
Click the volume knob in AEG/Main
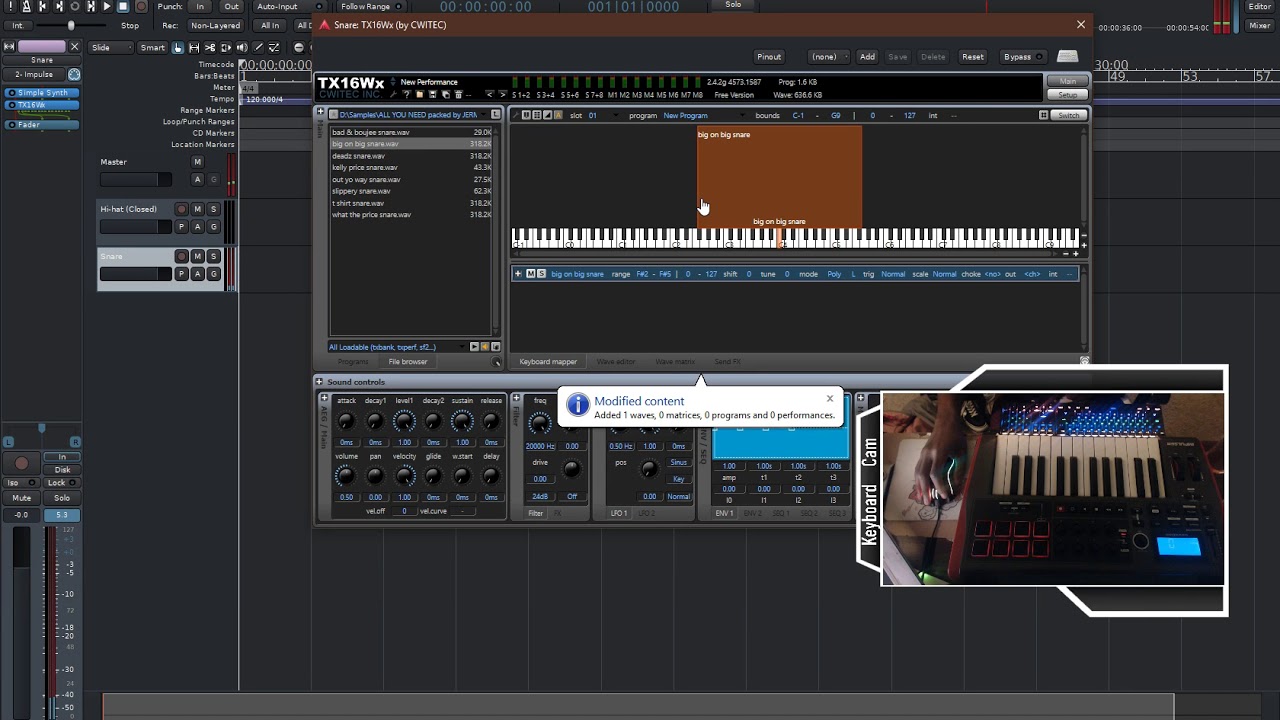click(346, 477)
